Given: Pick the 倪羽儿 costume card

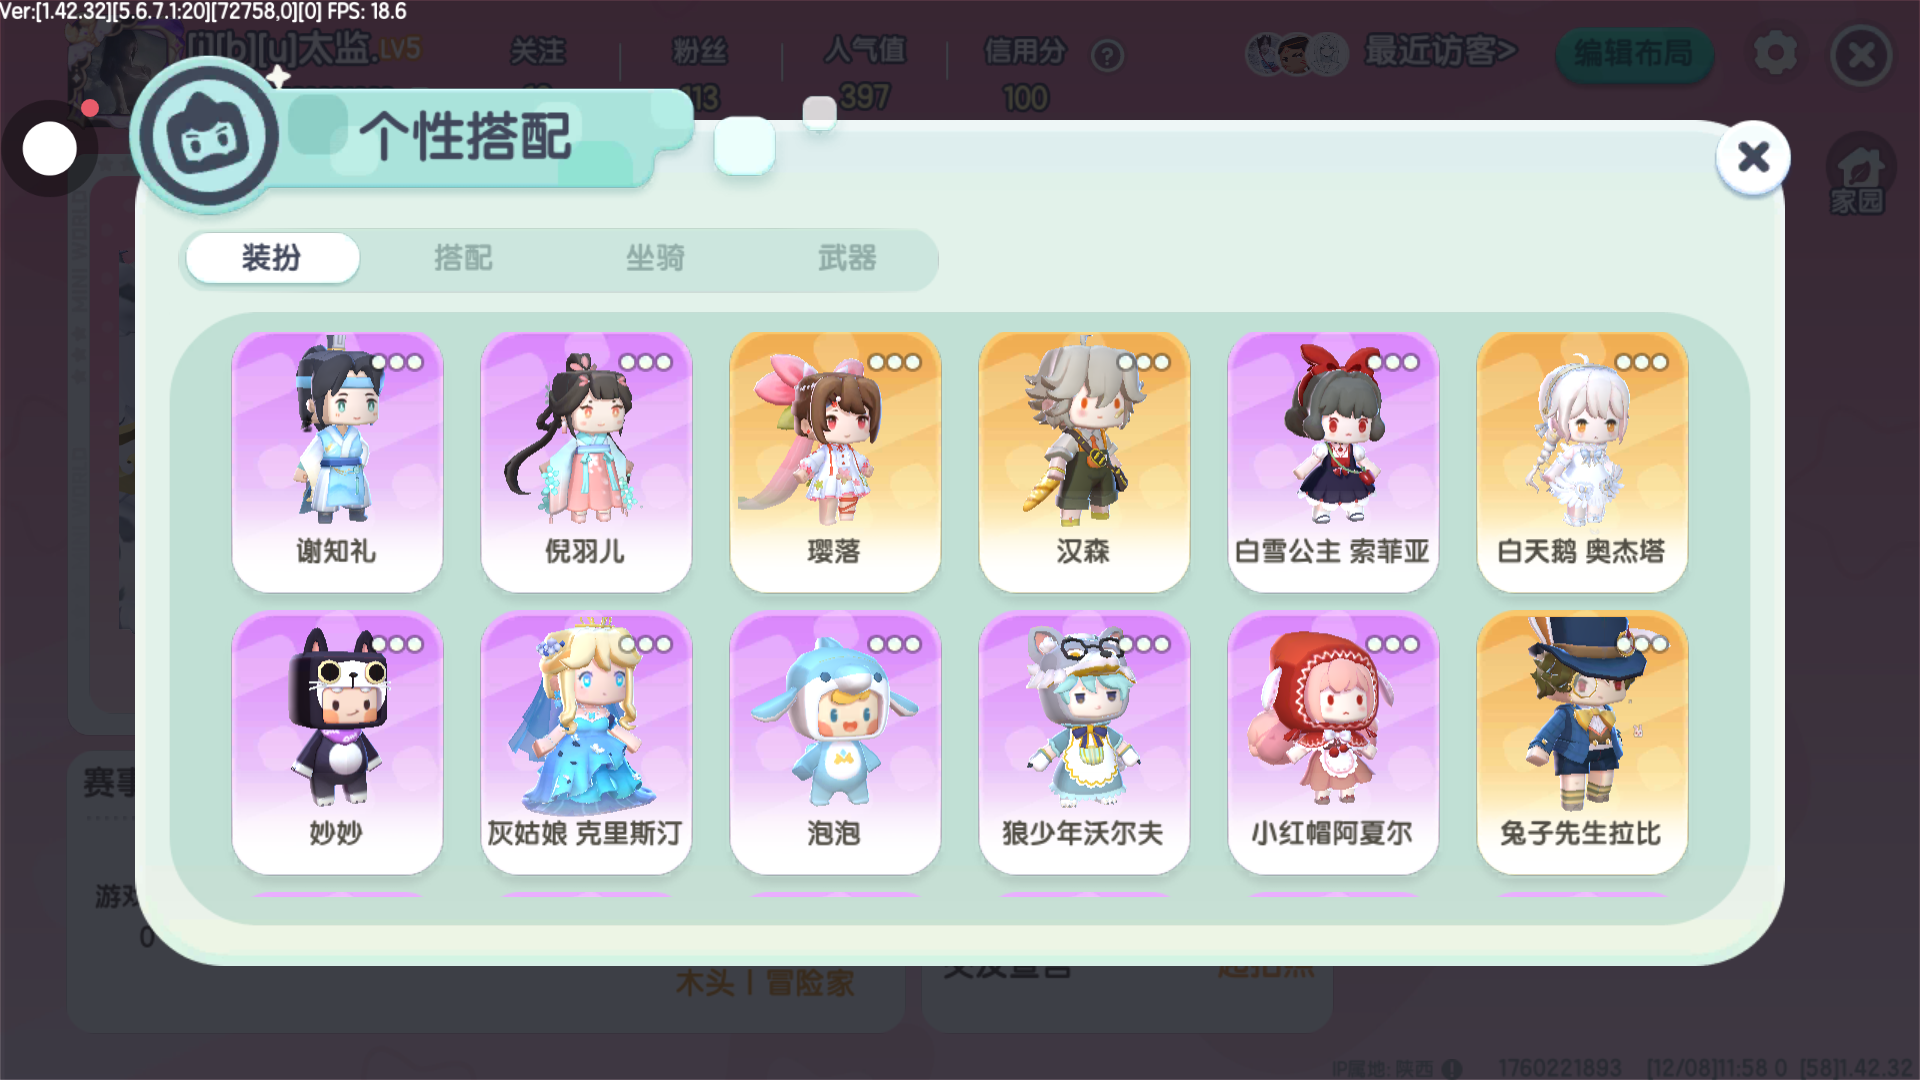Looking at the screenshot, I should coord(586,462).
